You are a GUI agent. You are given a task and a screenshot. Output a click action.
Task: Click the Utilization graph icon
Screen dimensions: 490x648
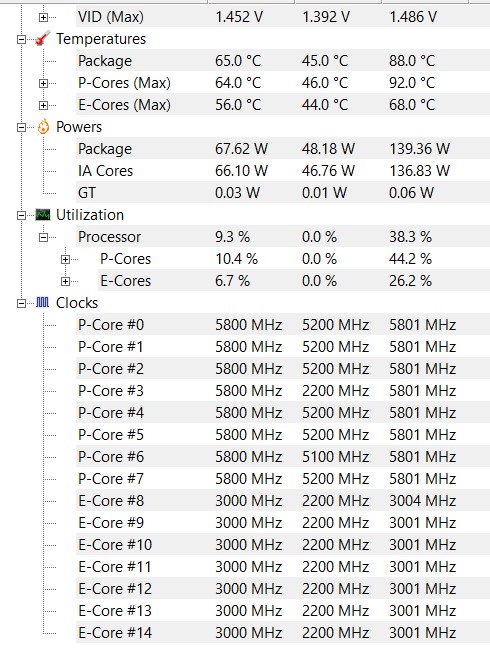[x=43, y=214]
